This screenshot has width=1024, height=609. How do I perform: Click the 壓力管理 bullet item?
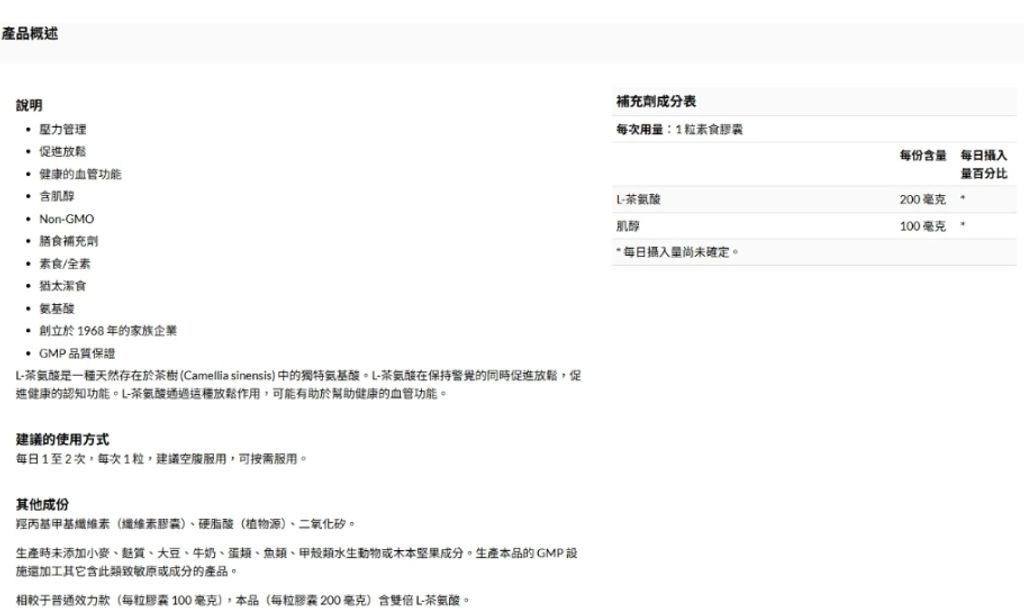click(x=62, y=130)
